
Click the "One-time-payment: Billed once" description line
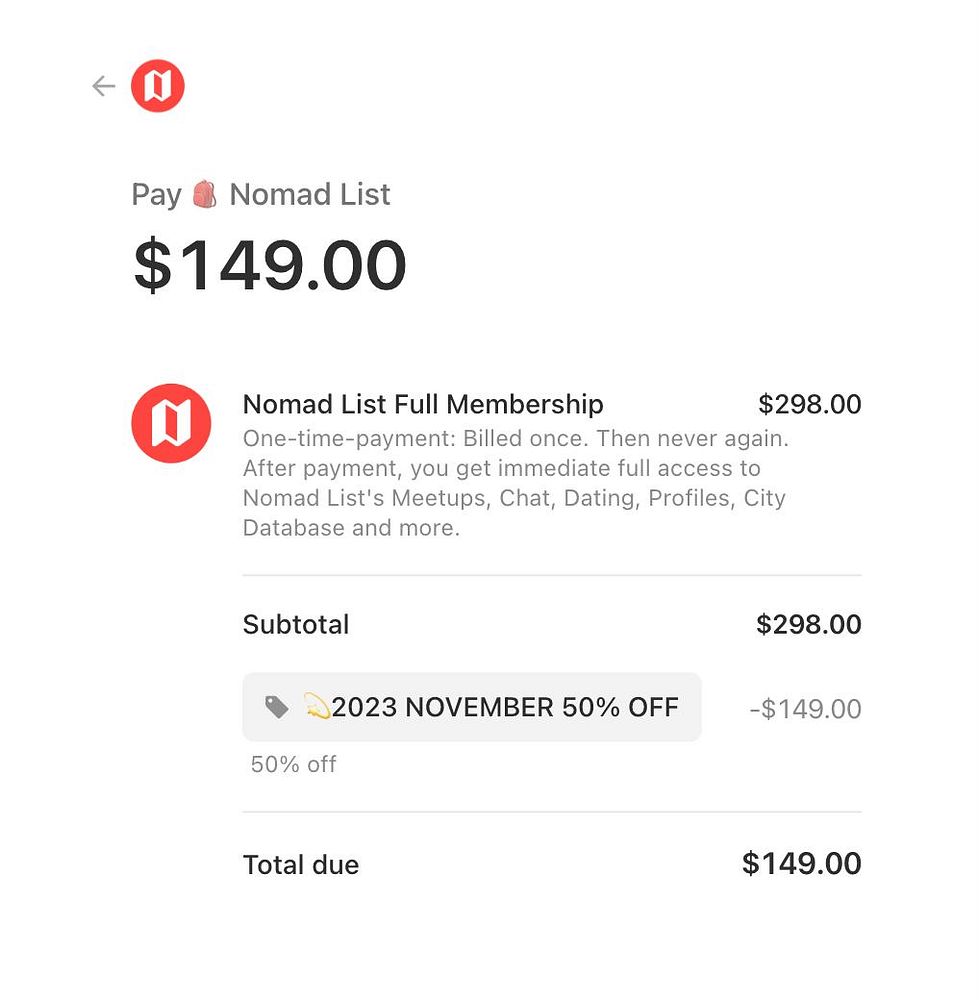[516, 438]
